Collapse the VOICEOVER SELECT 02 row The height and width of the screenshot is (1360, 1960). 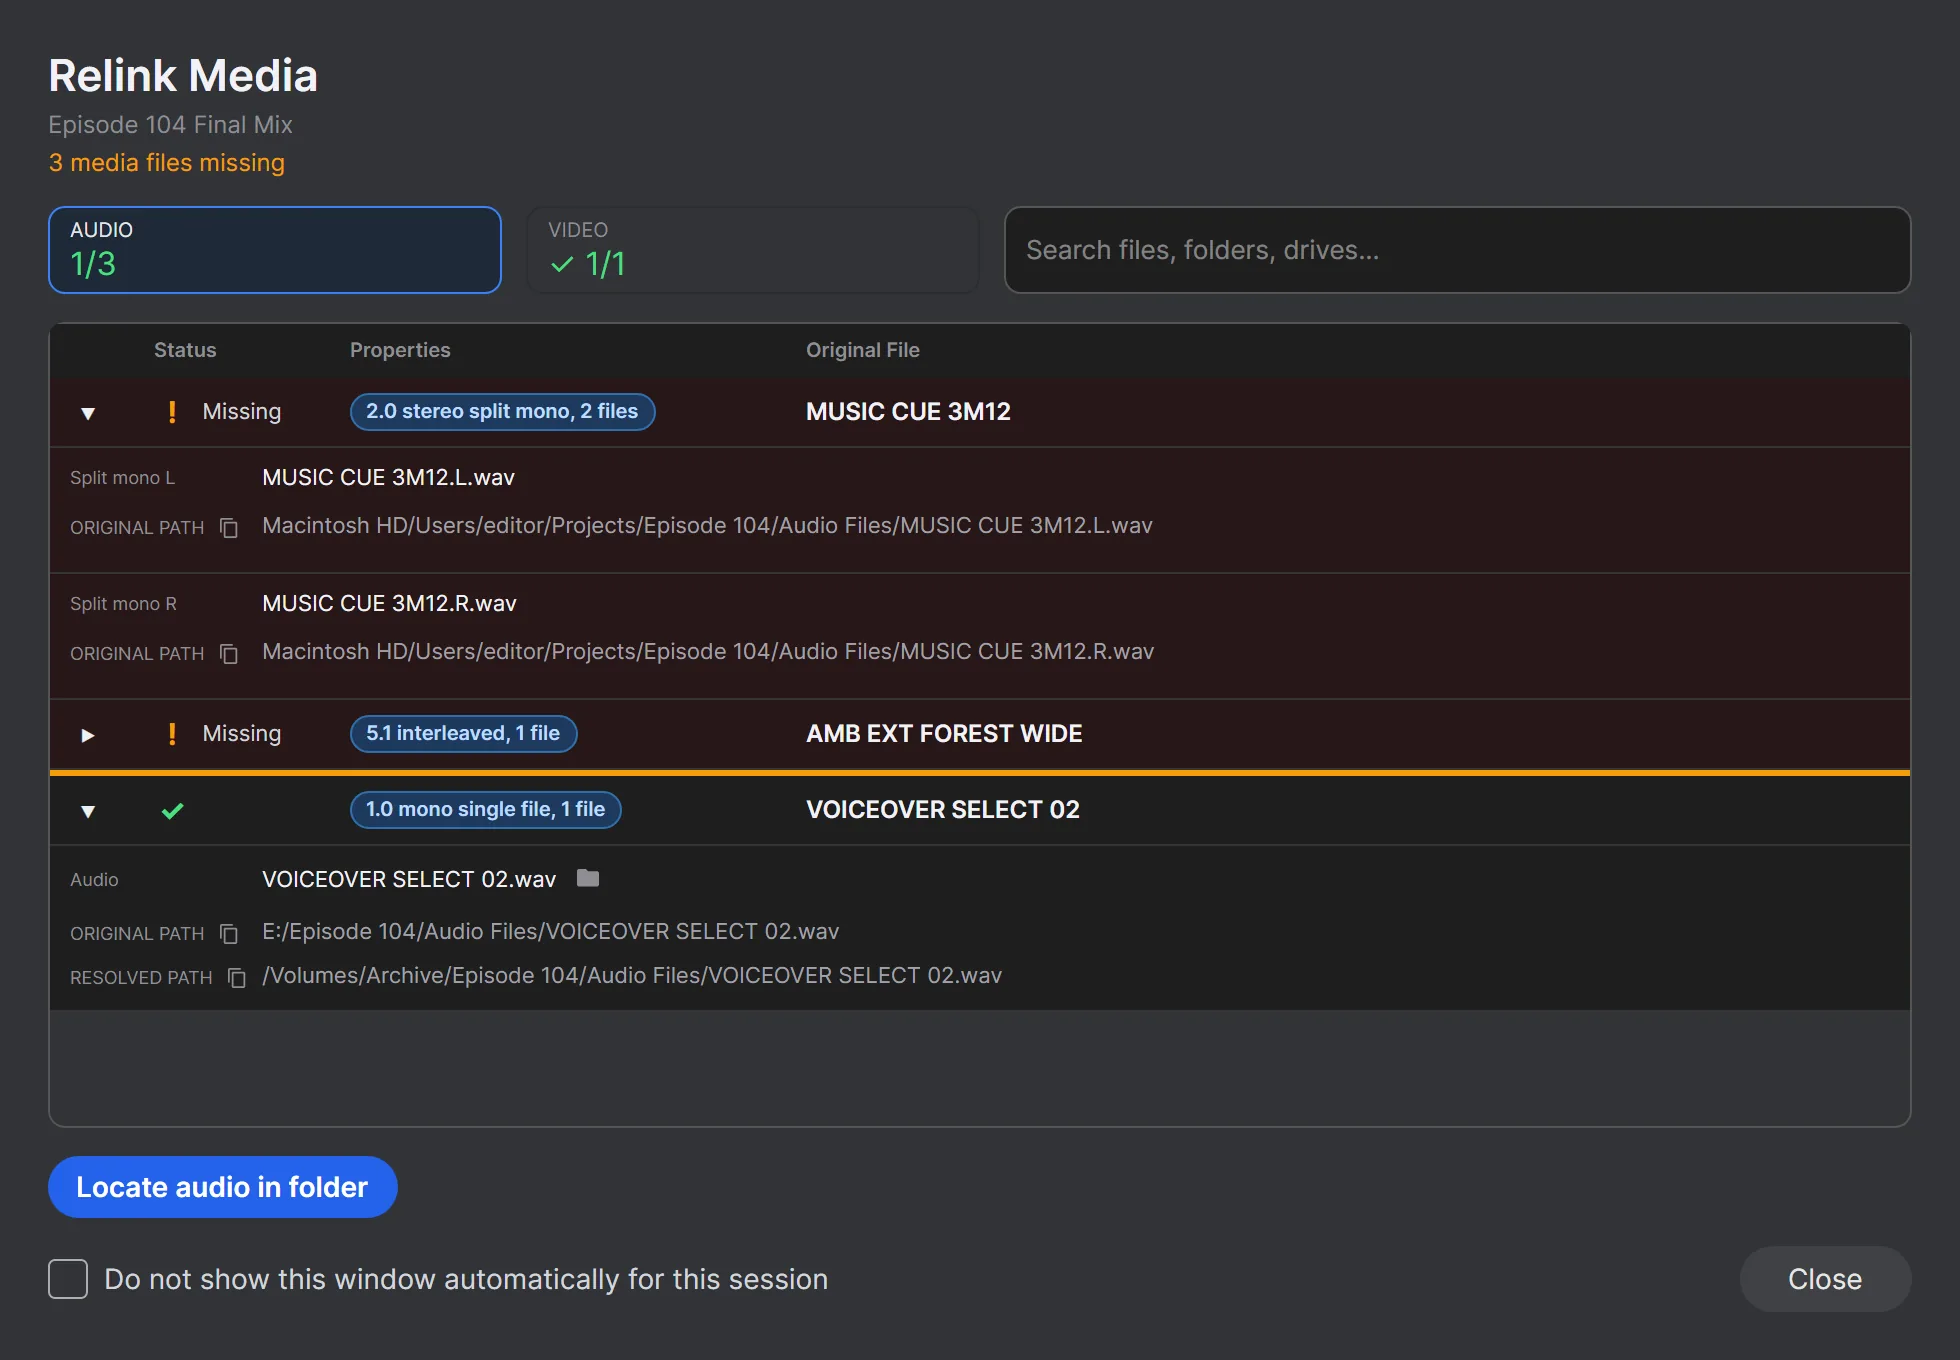(88, 811)
